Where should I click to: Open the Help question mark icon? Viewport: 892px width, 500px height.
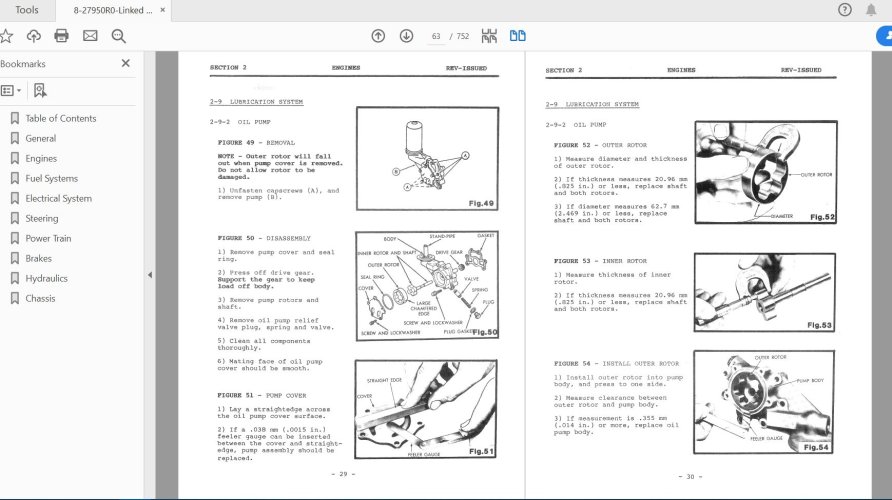(845, 10)
